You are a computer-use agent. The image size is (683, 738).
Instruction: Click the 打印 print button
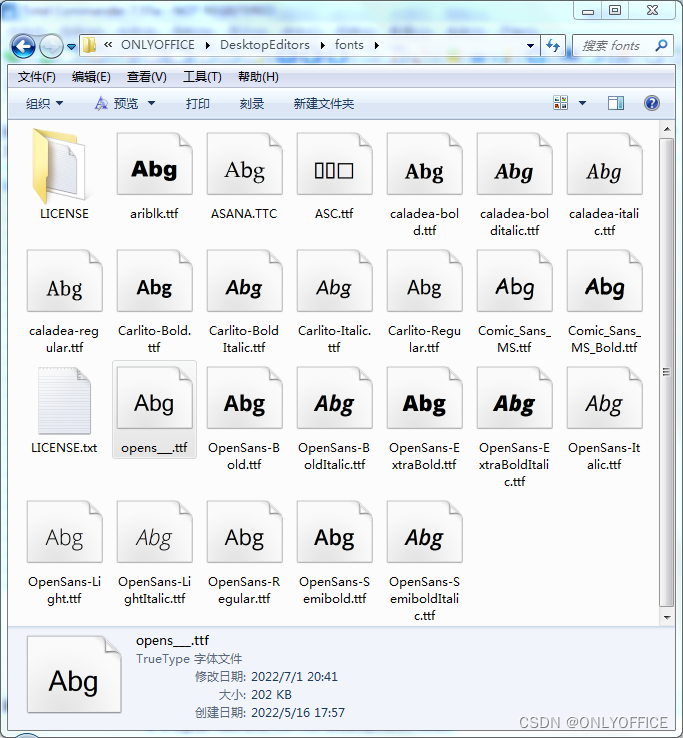click(198, 103)
